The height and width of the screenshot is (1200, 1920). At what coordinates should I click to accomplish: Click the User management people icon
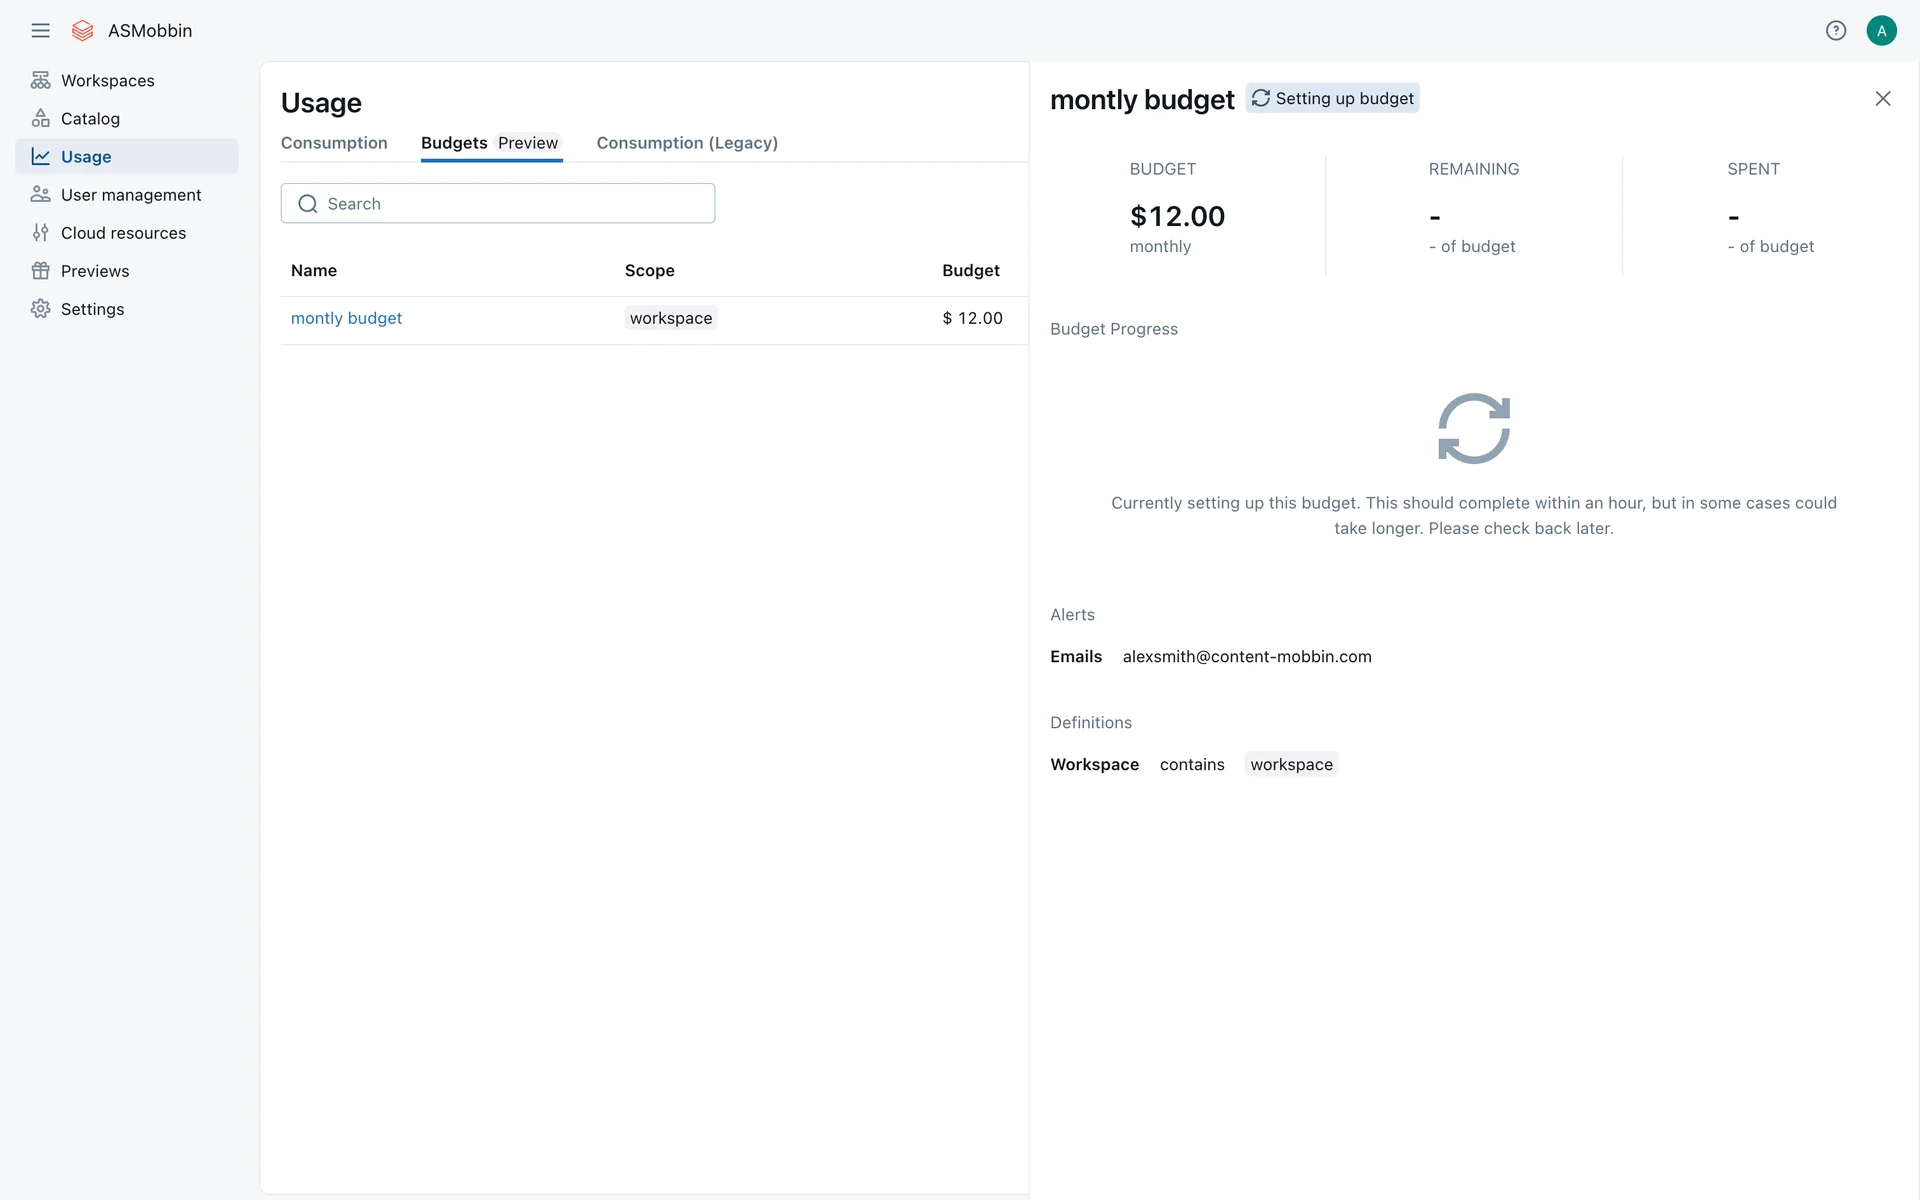coord(40,195)
